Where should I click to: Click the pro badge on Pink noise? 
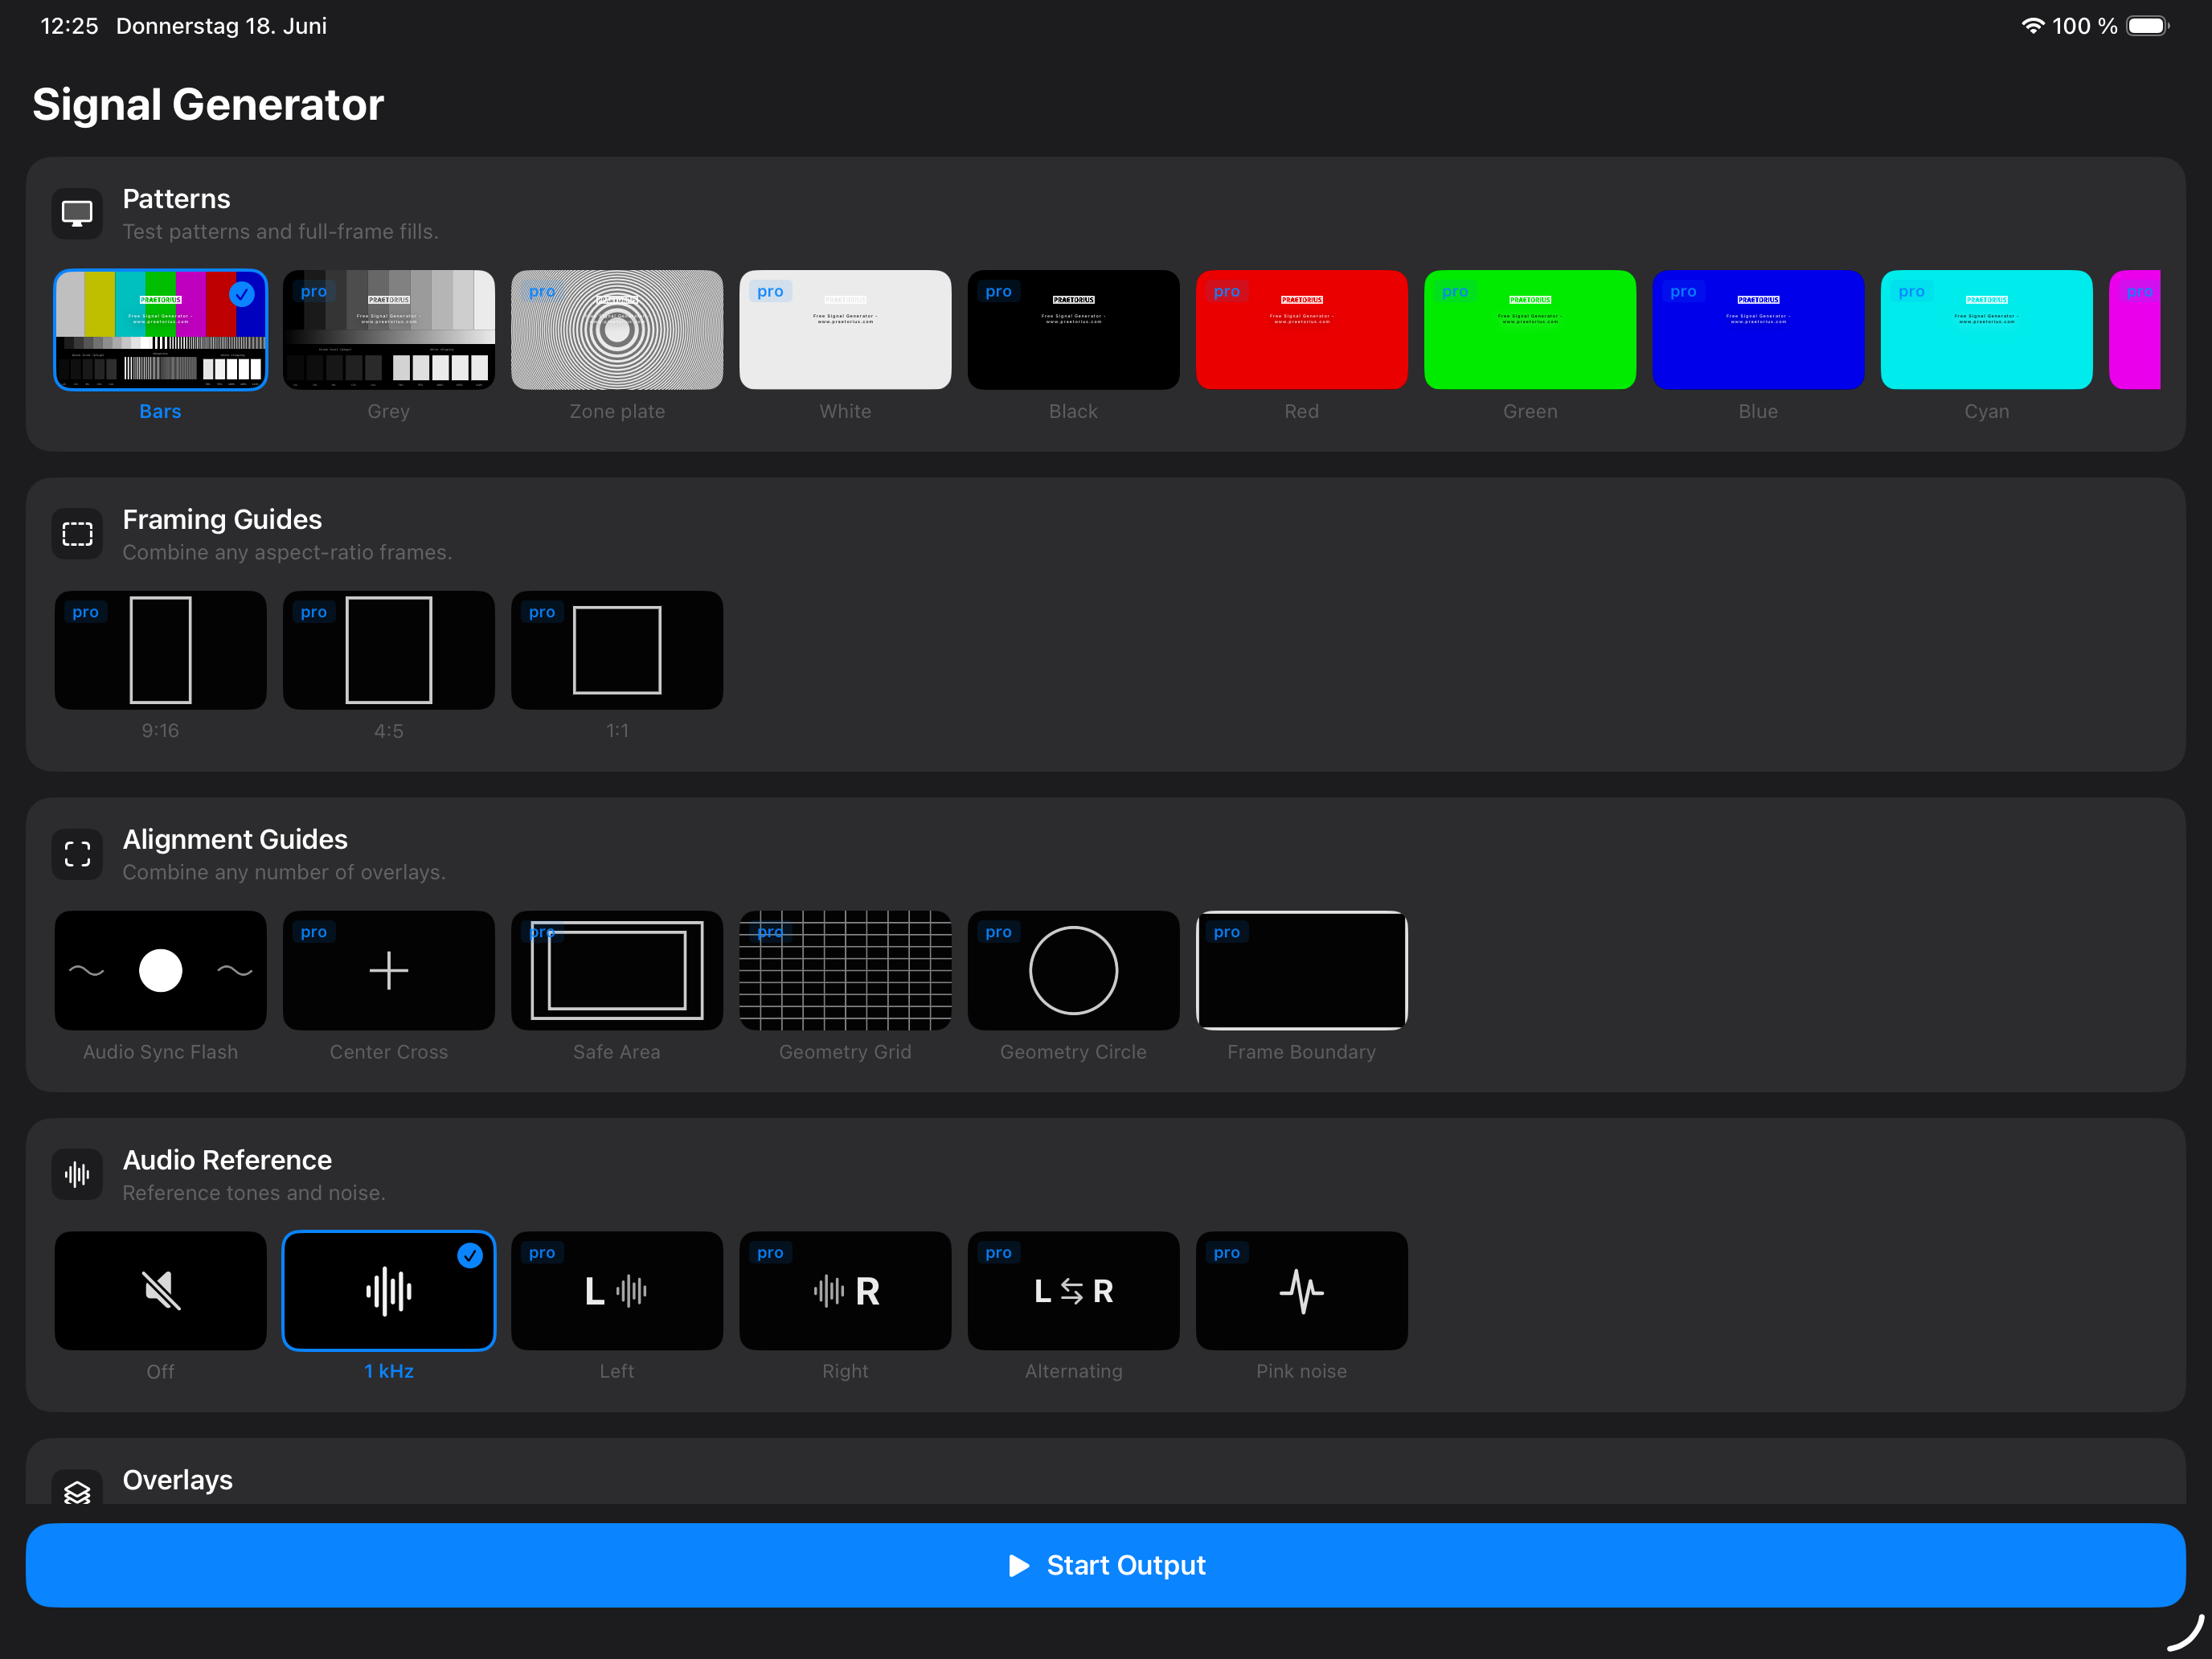tap(1227, 1253)
